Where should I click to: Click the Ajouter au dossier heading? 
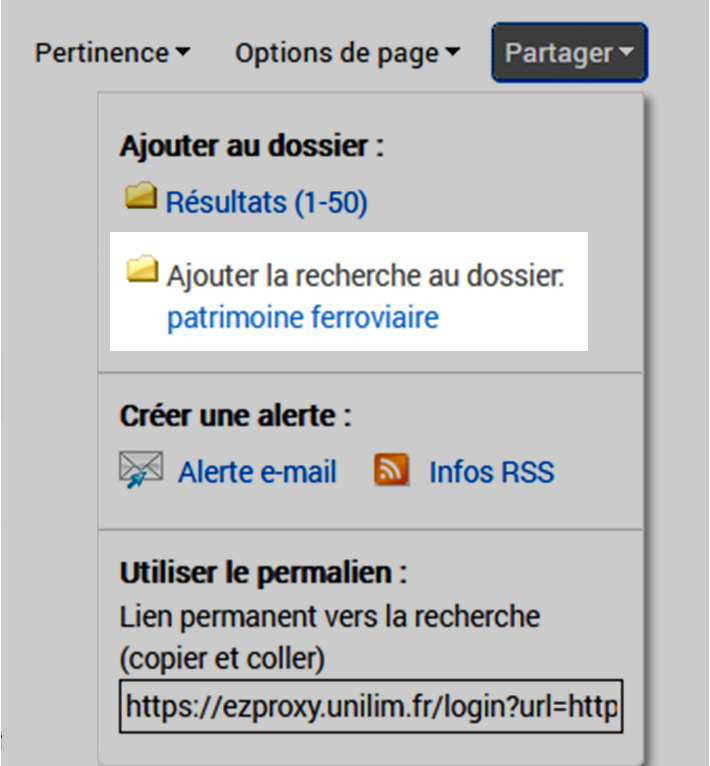point(251,146)
